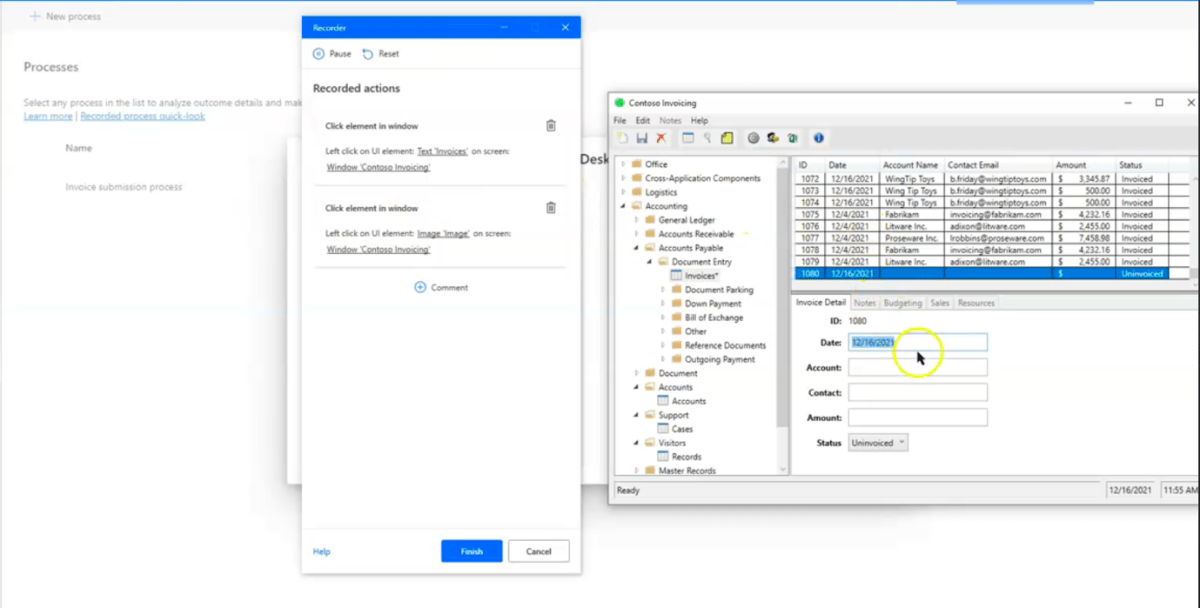This screenshot has height=608, width=1200.
Task: Open the File menu in Contoso Invoicing
Action: tap(620, 120)
